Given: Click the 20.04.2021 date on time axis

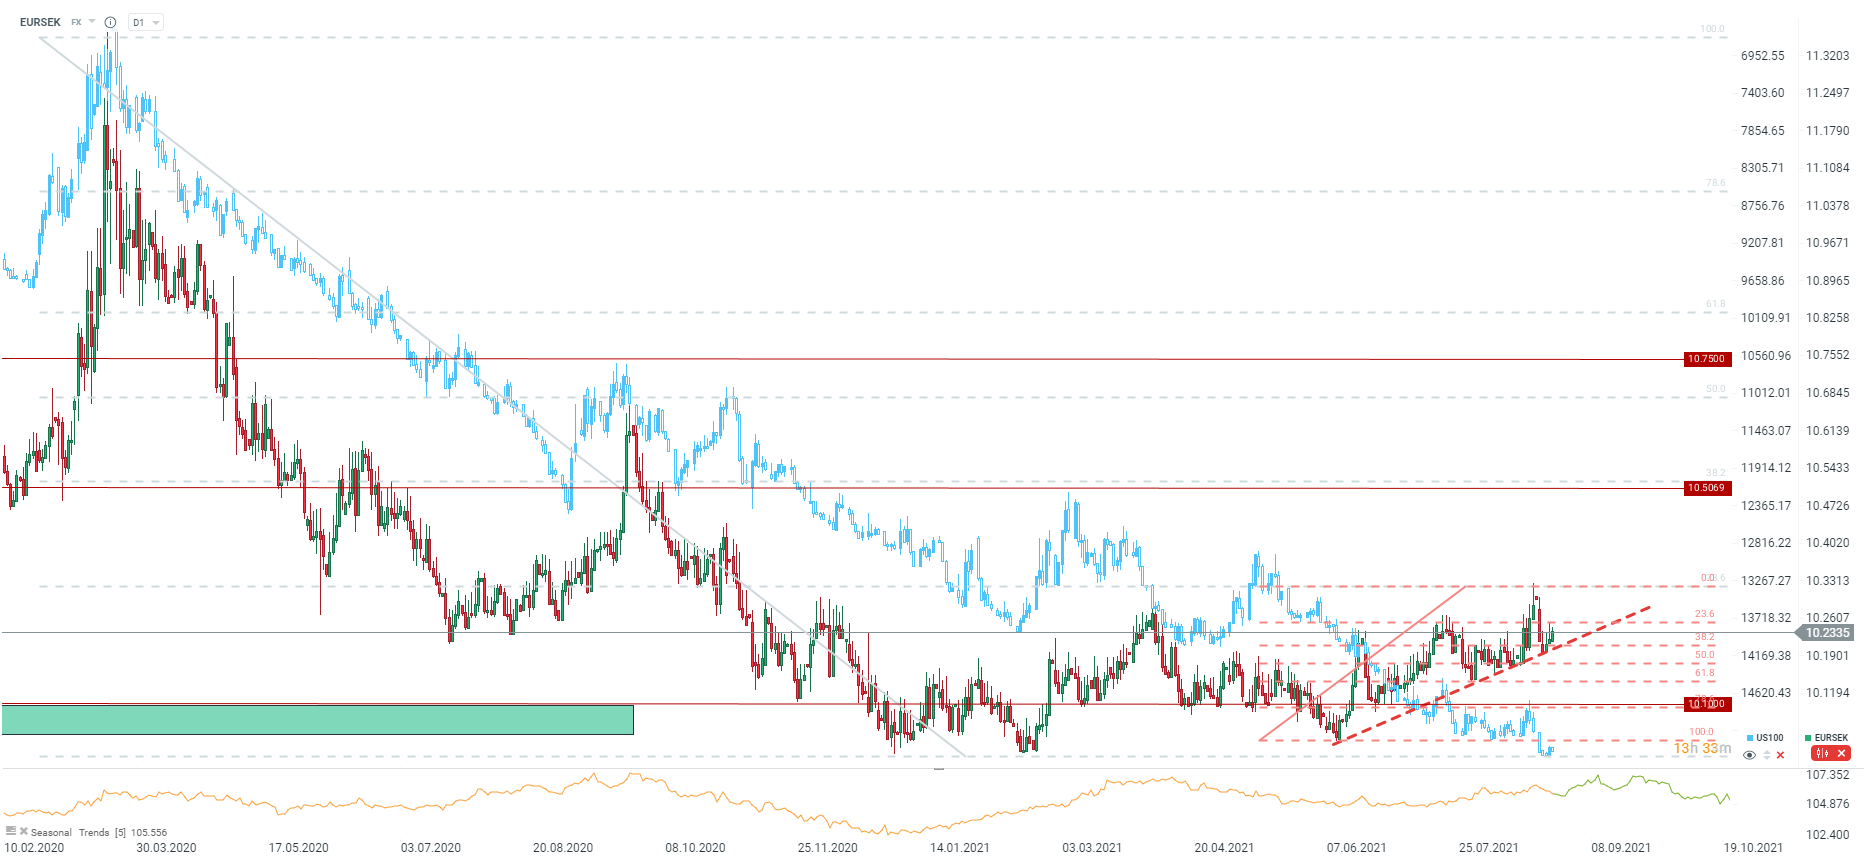Looking at the screenshot, I should tap(1224, 848).
